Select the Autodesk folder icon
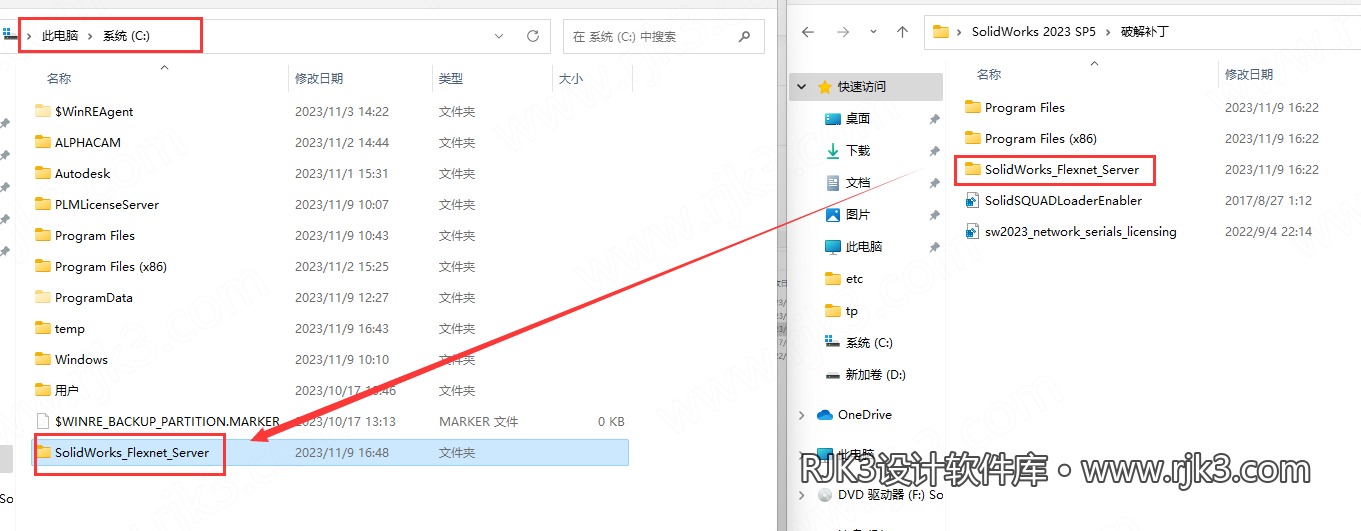 coord(42,173)
